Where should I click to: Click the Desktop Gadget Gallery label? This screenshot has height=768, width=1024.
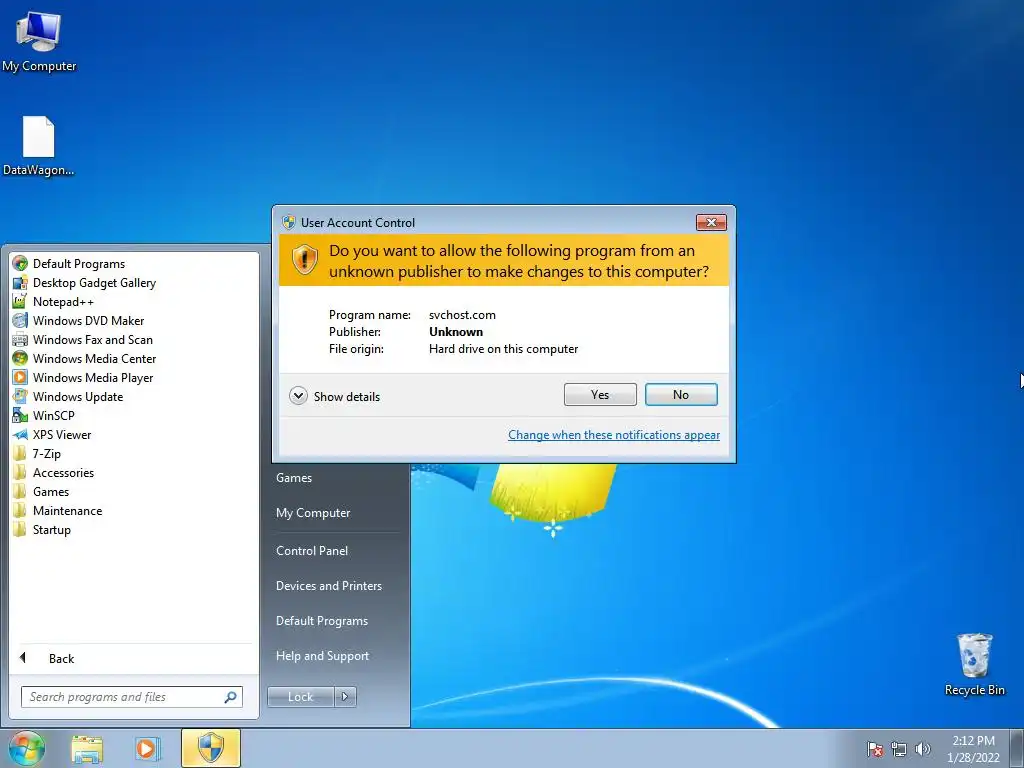point(94,283)
